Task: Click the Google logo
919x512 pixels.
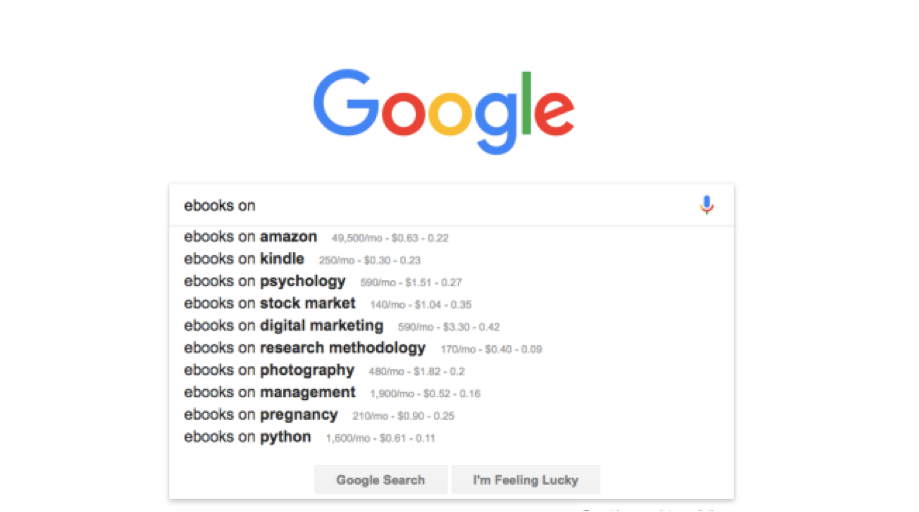Action: pyautogui.click(x=444, y=111)
